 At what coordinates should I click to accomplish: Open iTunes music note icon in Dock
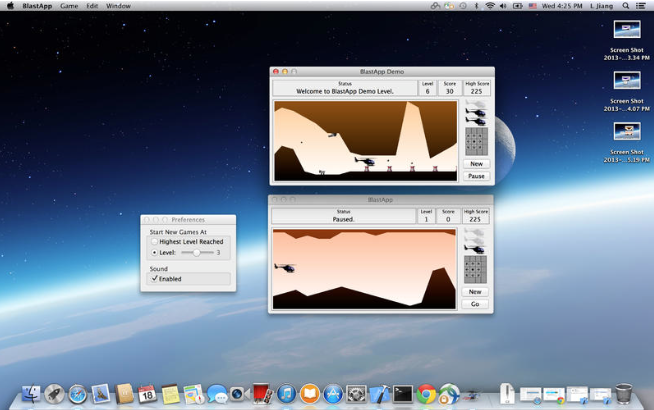287,394
